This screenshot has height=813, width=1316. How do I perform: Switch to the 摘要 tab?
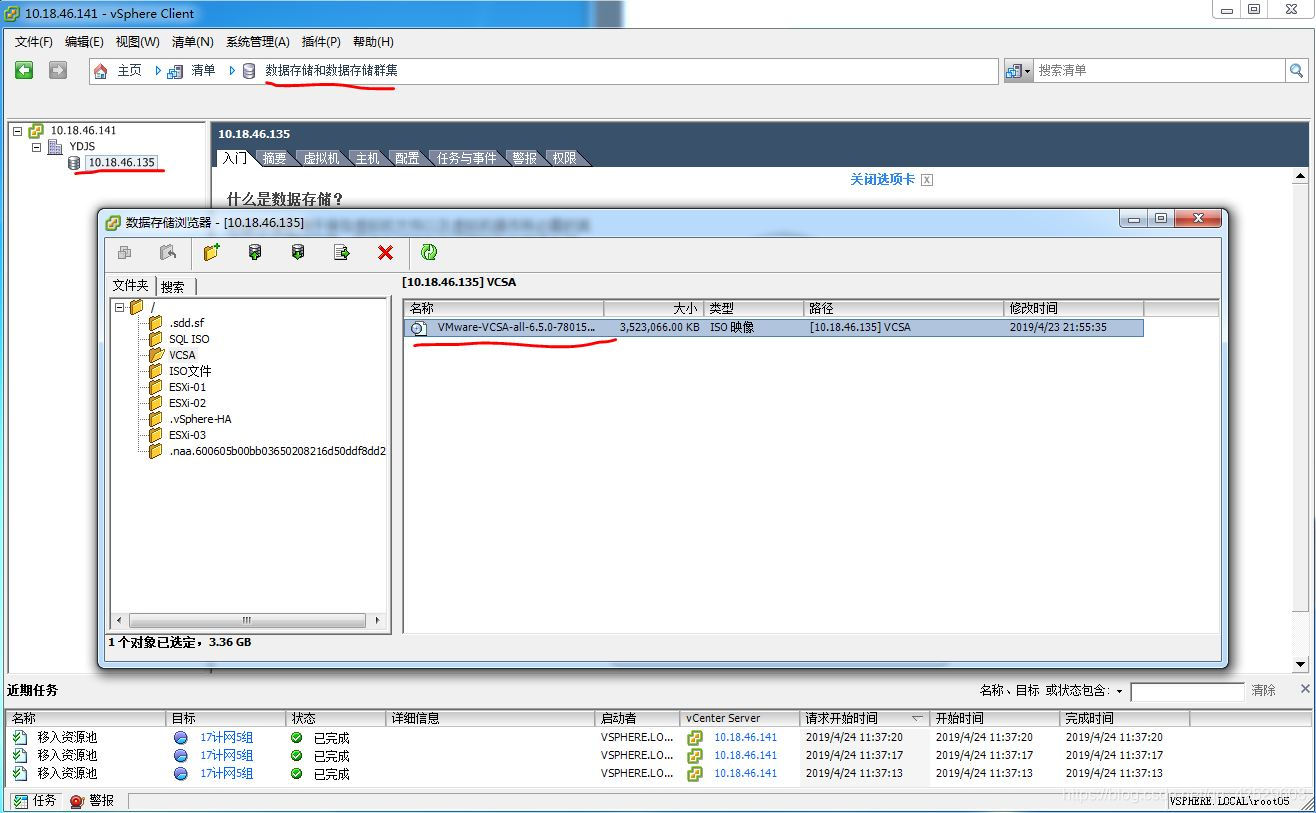coord(274,158)
